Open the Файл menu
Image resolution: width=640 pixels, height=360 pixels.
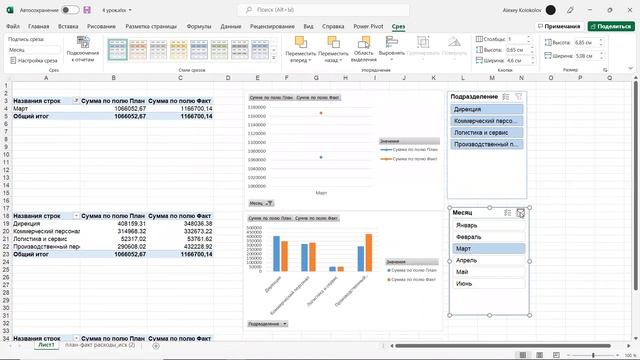[x=13, y=26]
